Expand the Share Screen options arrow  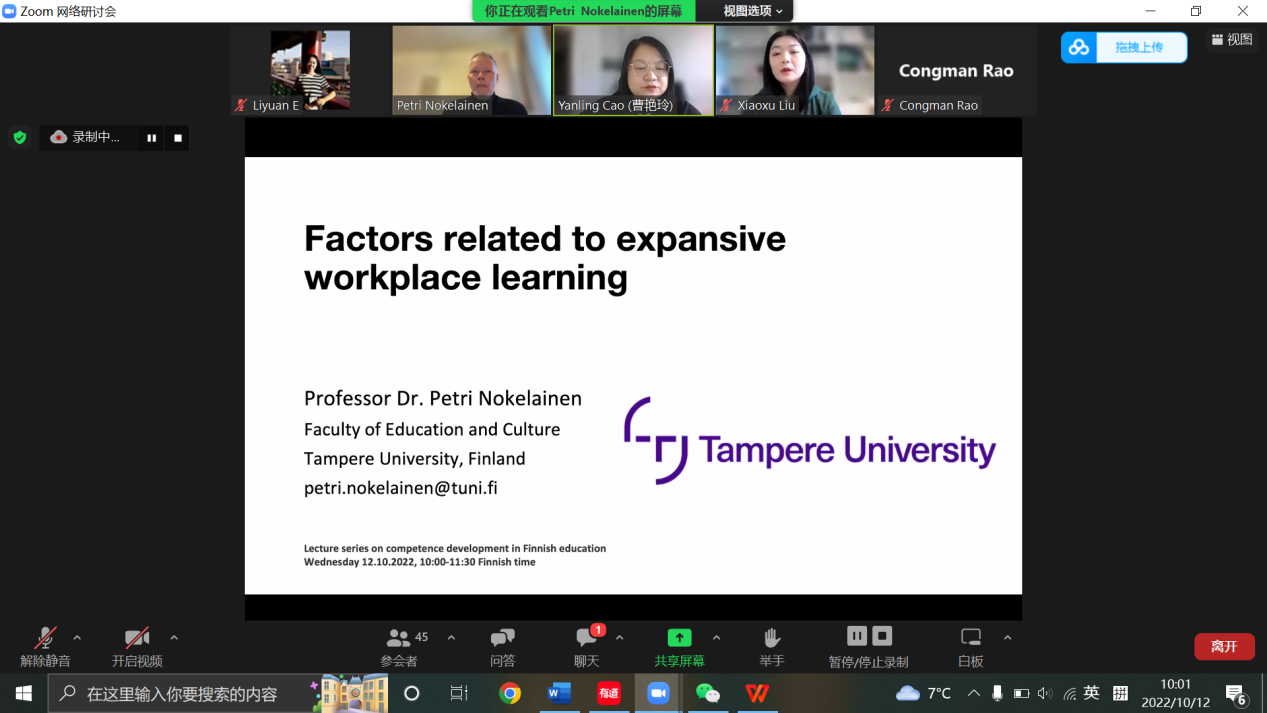point(716,638)
